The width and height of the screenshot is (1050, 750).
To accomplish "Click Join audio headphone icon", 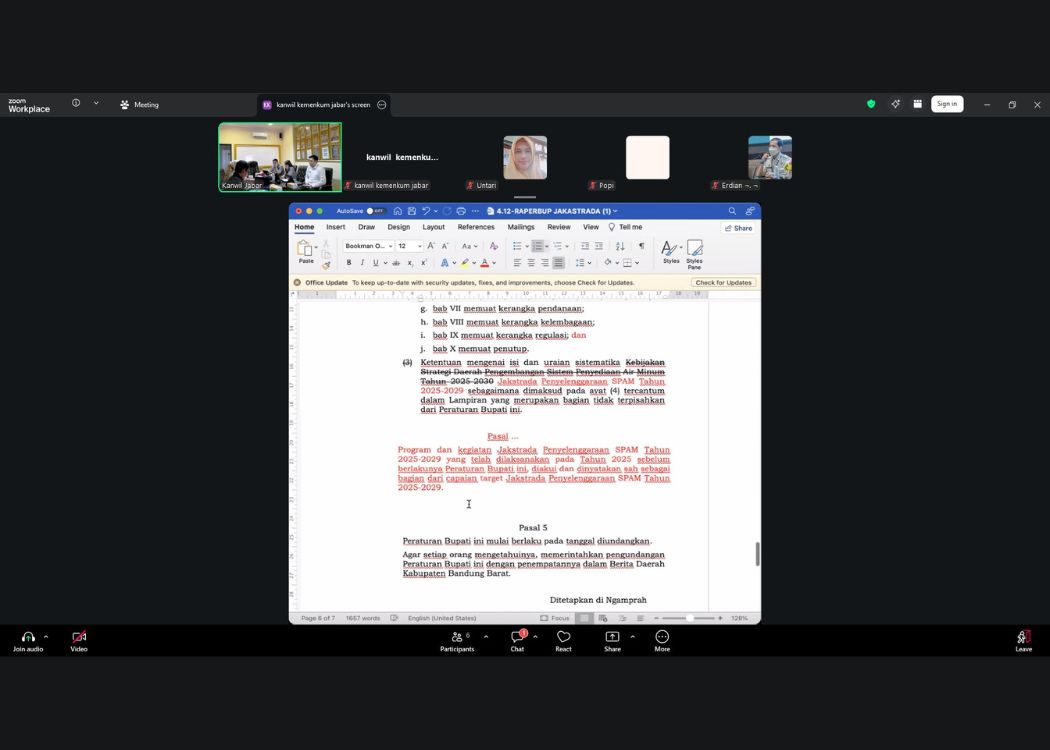I will point(28,637).
